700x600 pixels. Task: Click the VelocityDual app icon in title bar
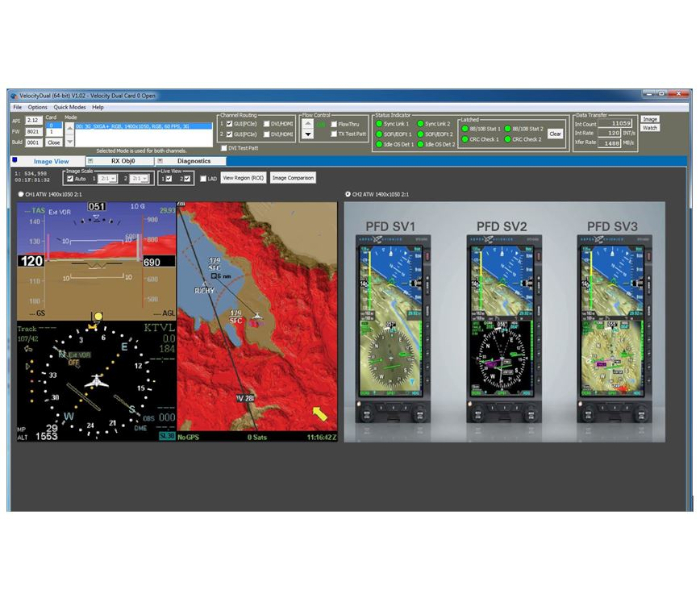pyautogui.click(x=14, y=96)
